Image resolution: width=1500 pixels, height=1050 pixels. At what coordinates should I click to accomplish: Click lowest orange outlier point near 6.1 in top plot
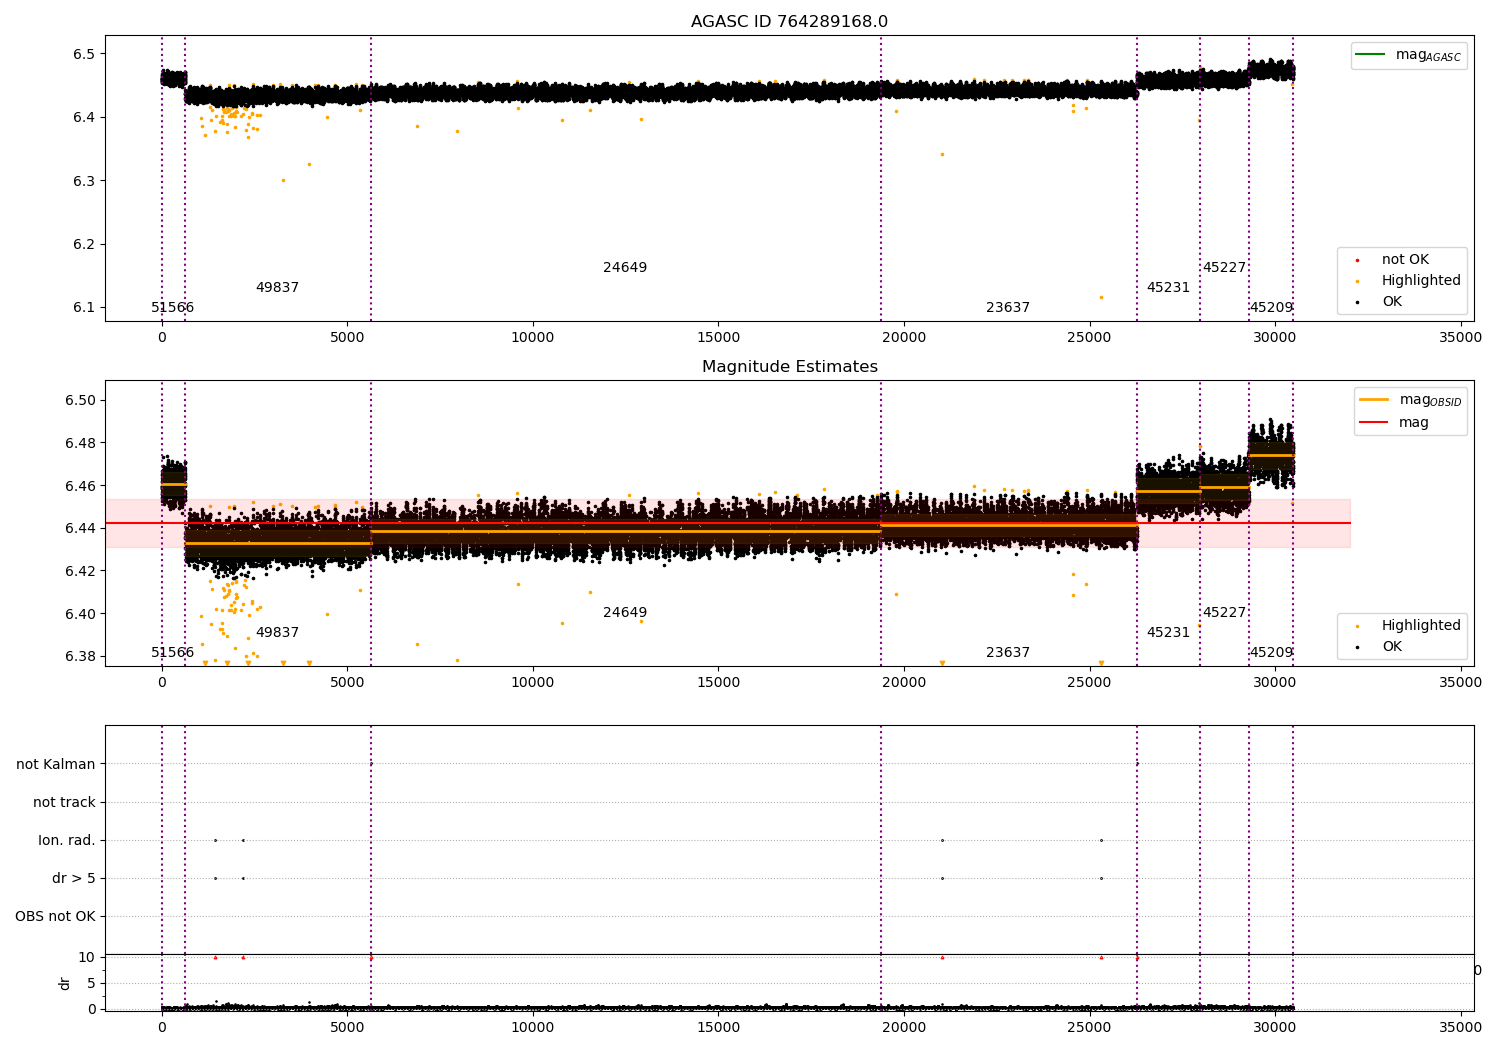pos(1101,297)
